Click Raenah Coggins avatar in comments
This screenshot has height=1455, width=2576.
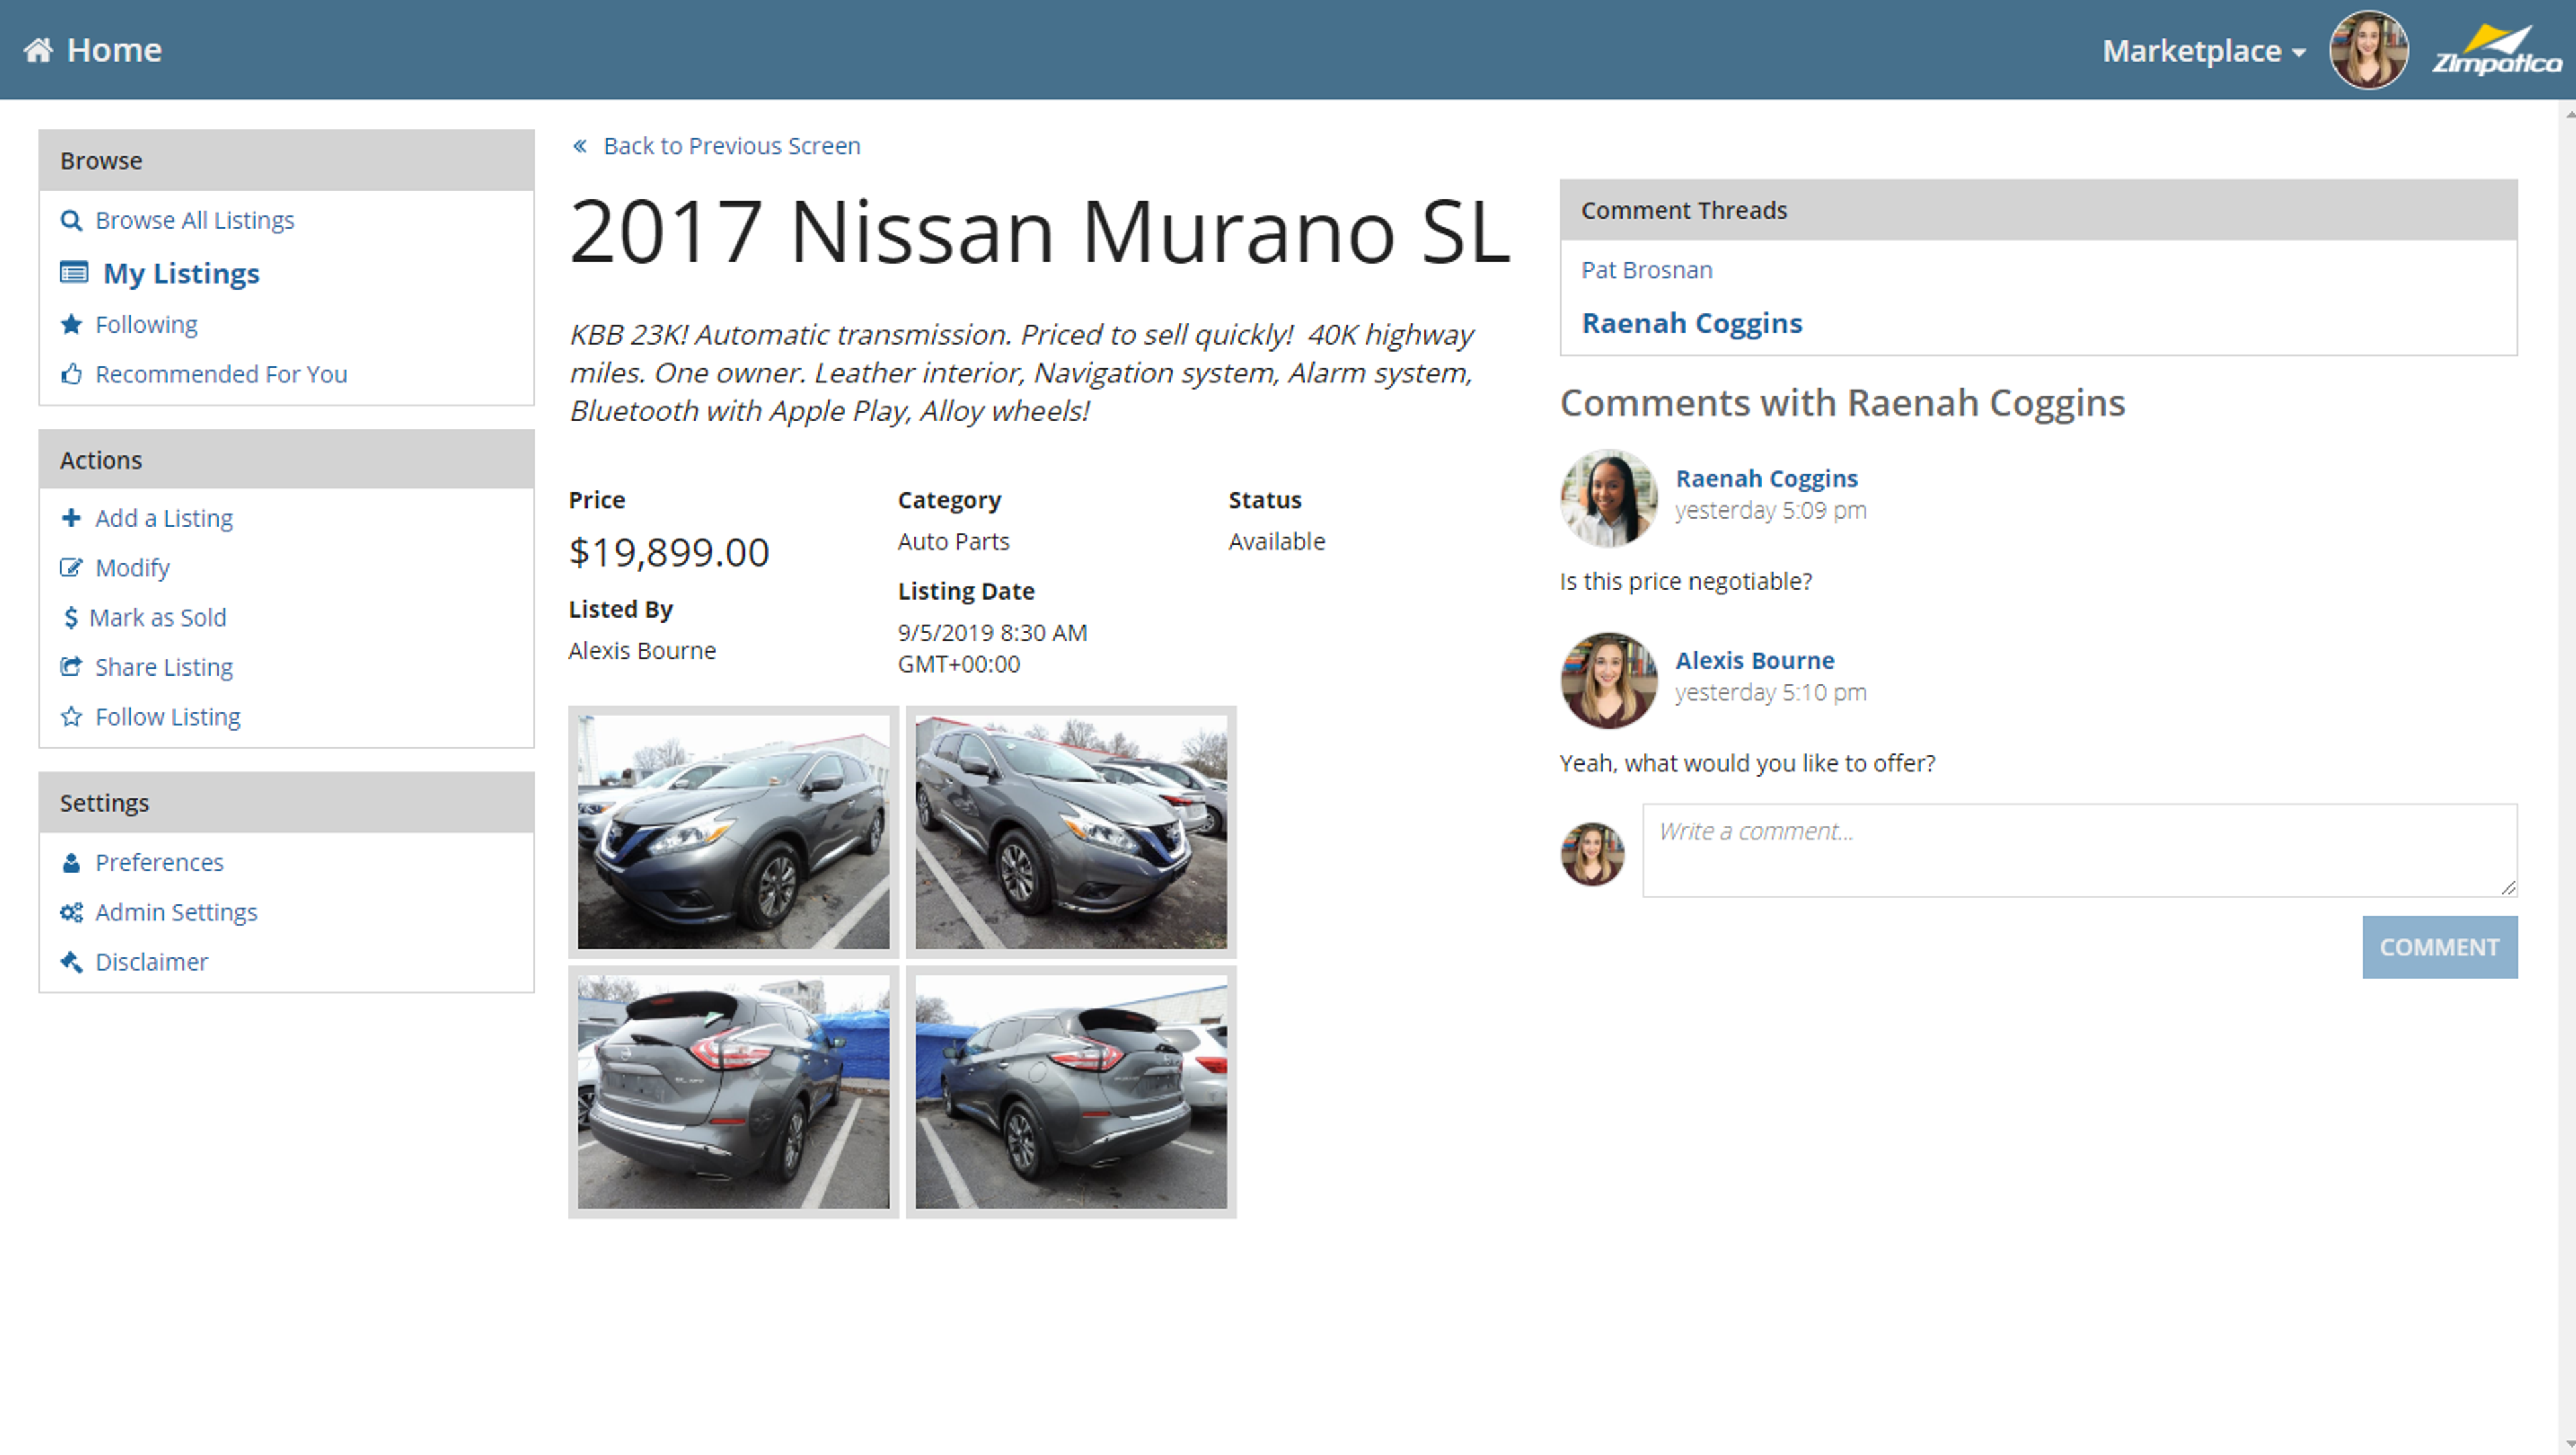pos(1608,498)
